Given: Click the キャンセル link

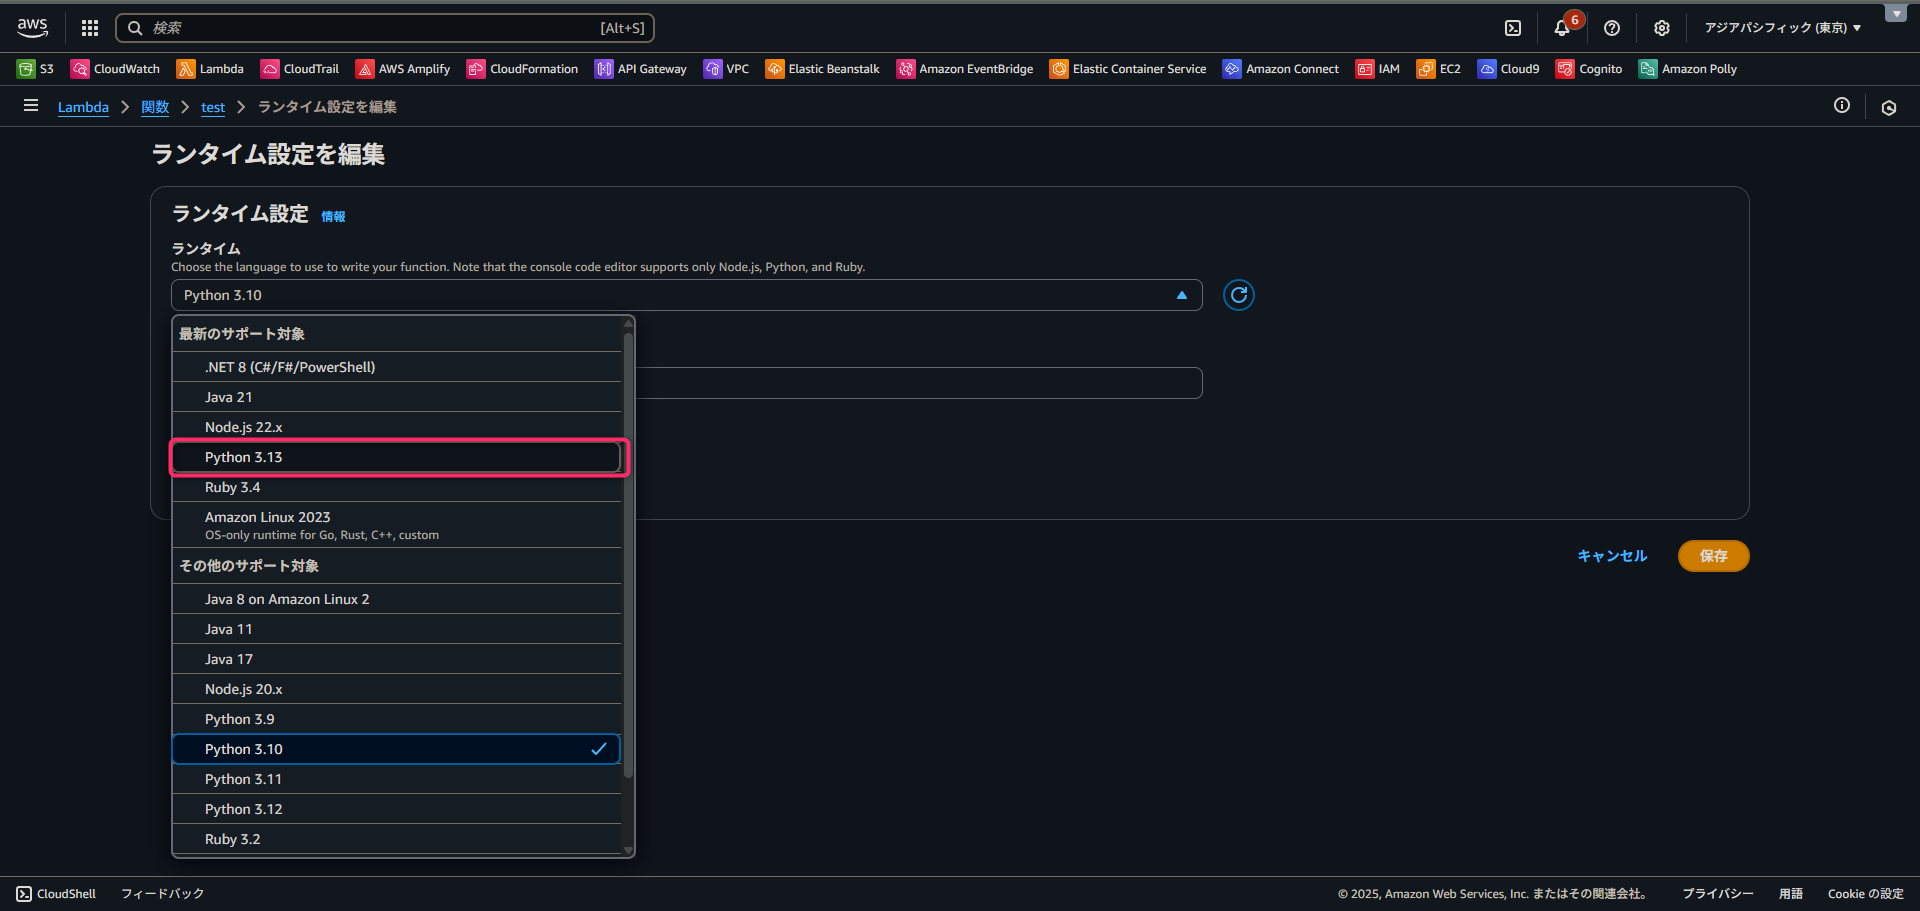Looking at the screenshot, I should [1611, 556].
